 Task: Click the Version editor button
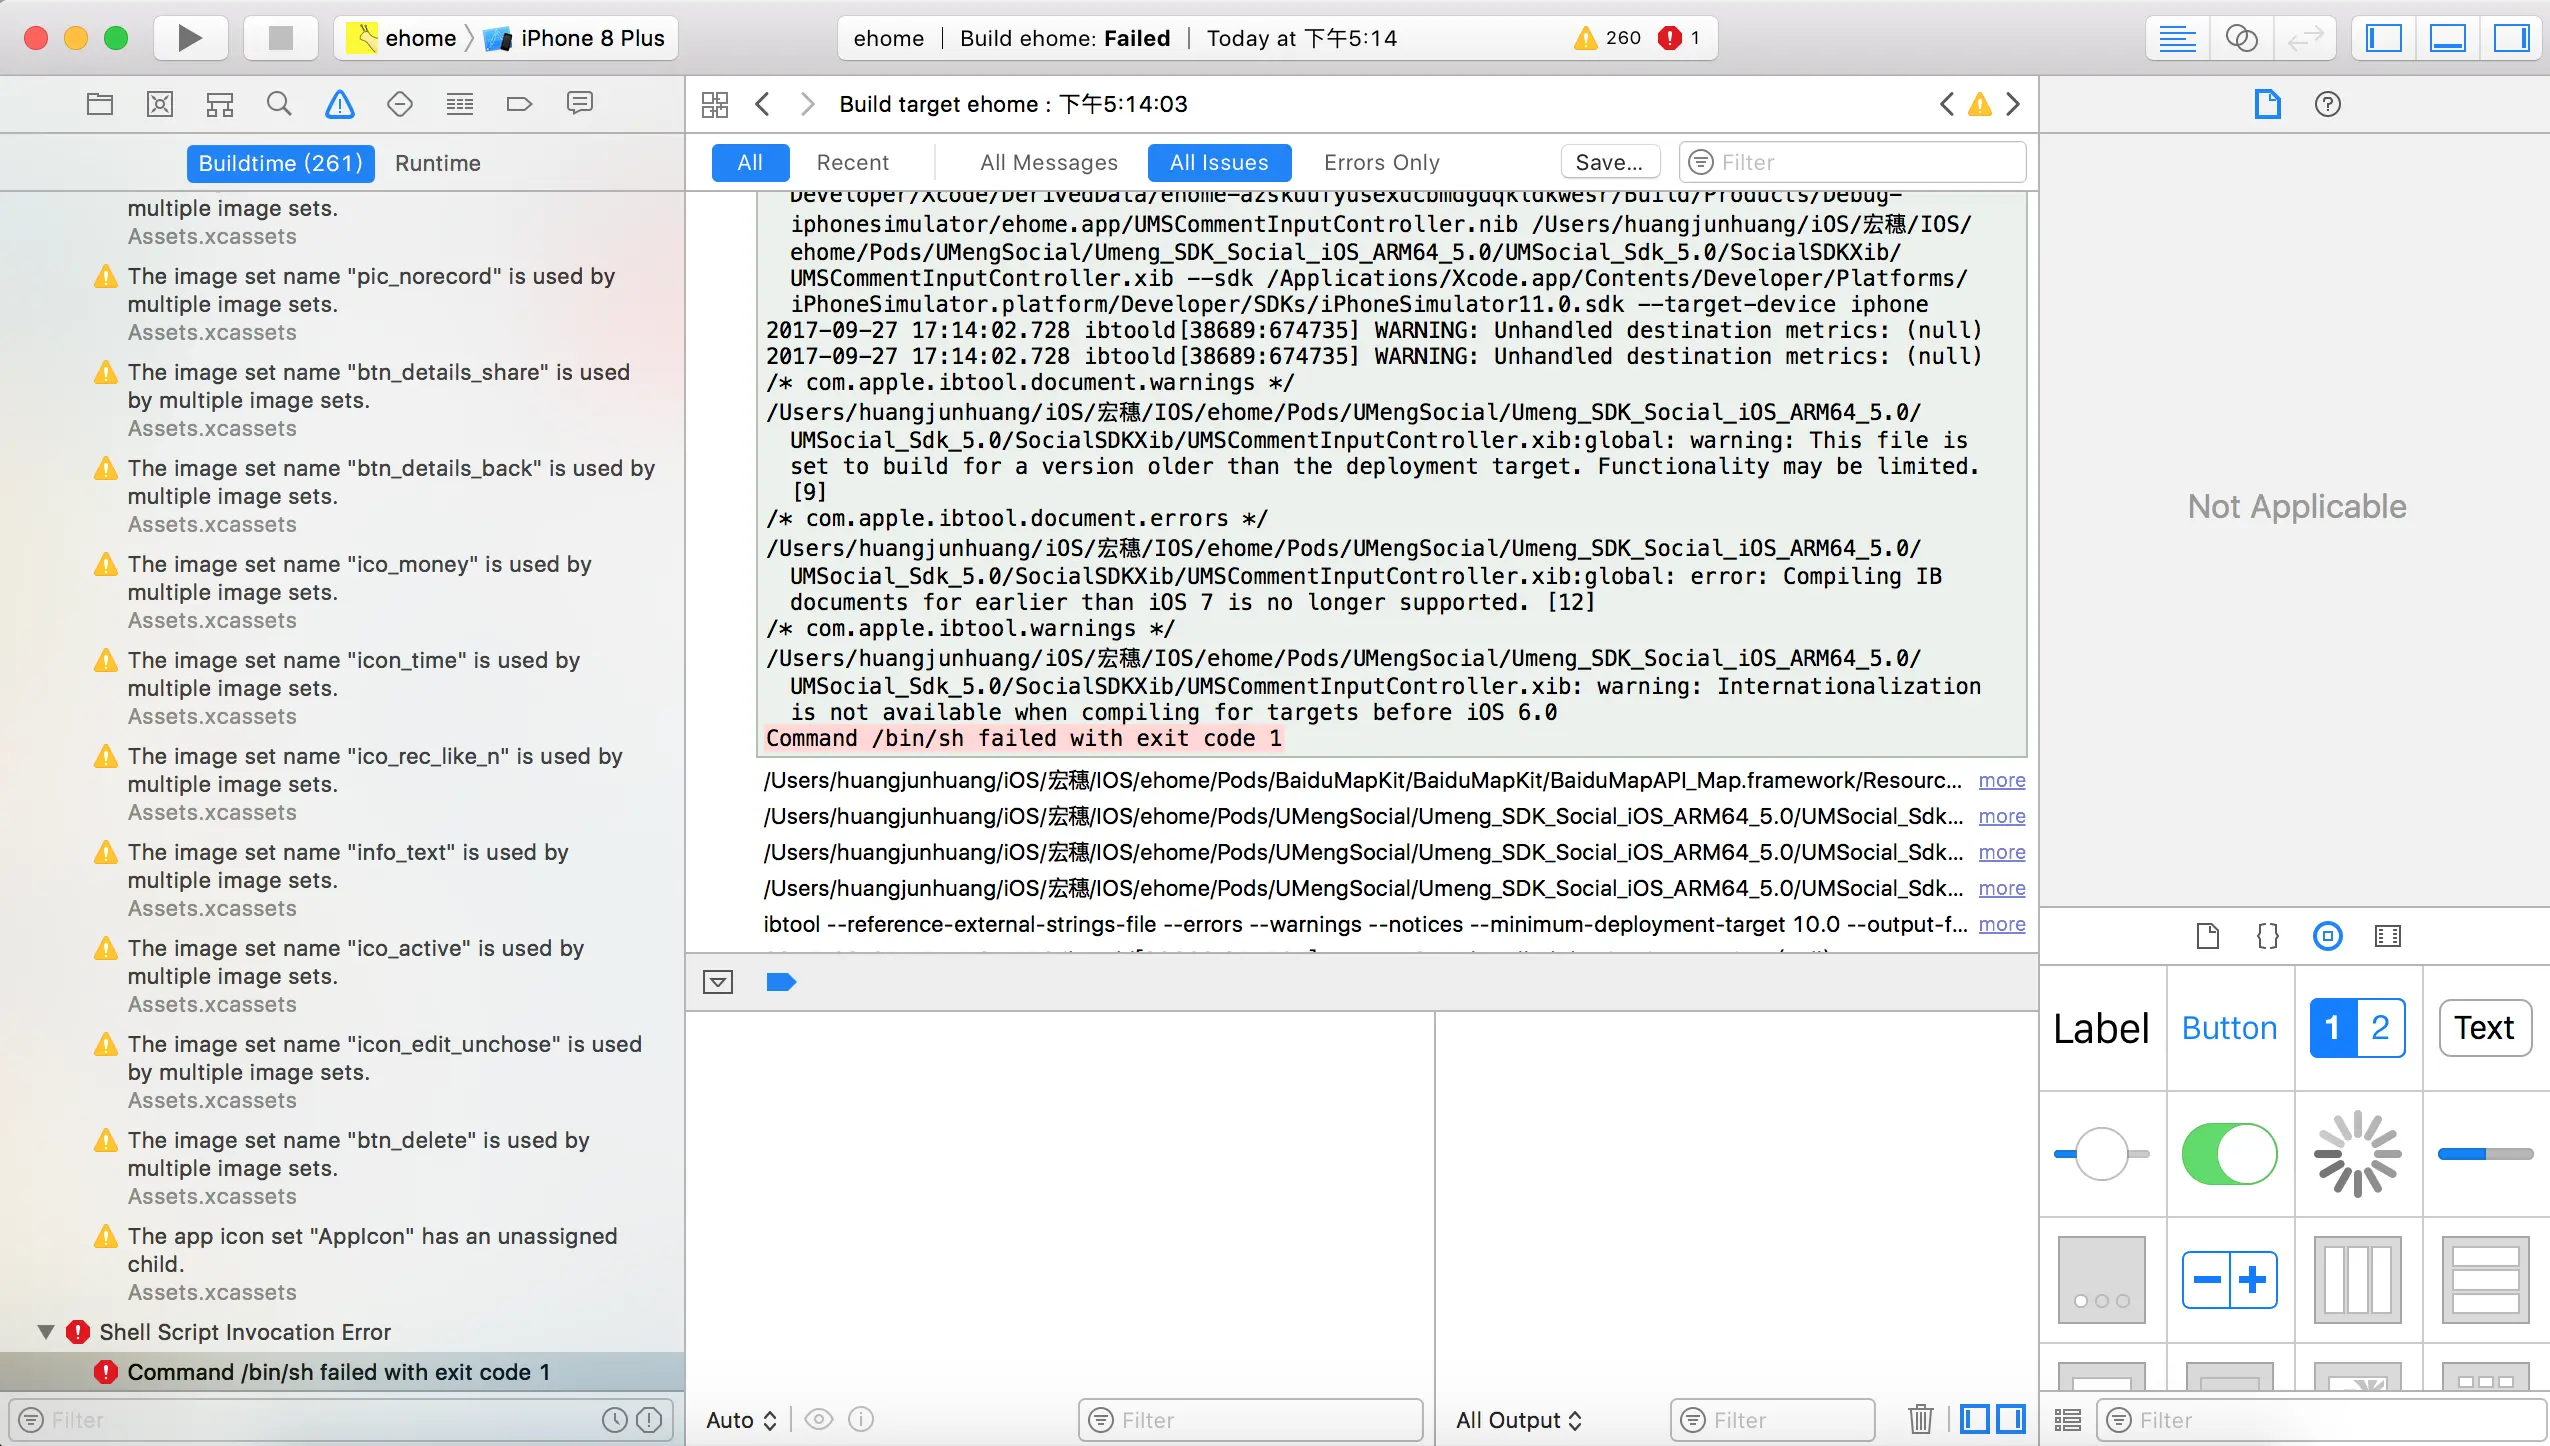click(x=2305, y=38)
